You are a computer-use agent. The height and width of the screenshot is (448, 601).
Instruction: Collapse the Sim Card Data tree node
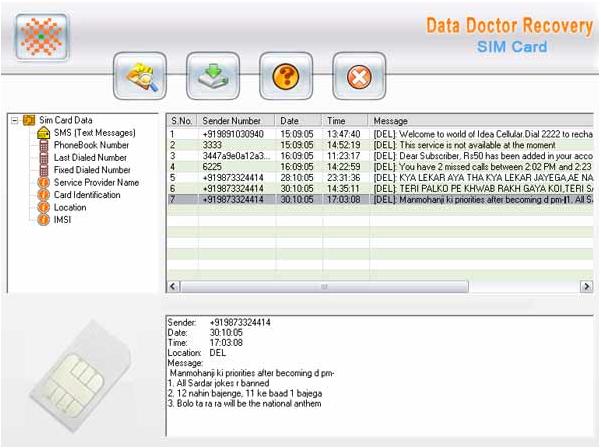point(15,120)
